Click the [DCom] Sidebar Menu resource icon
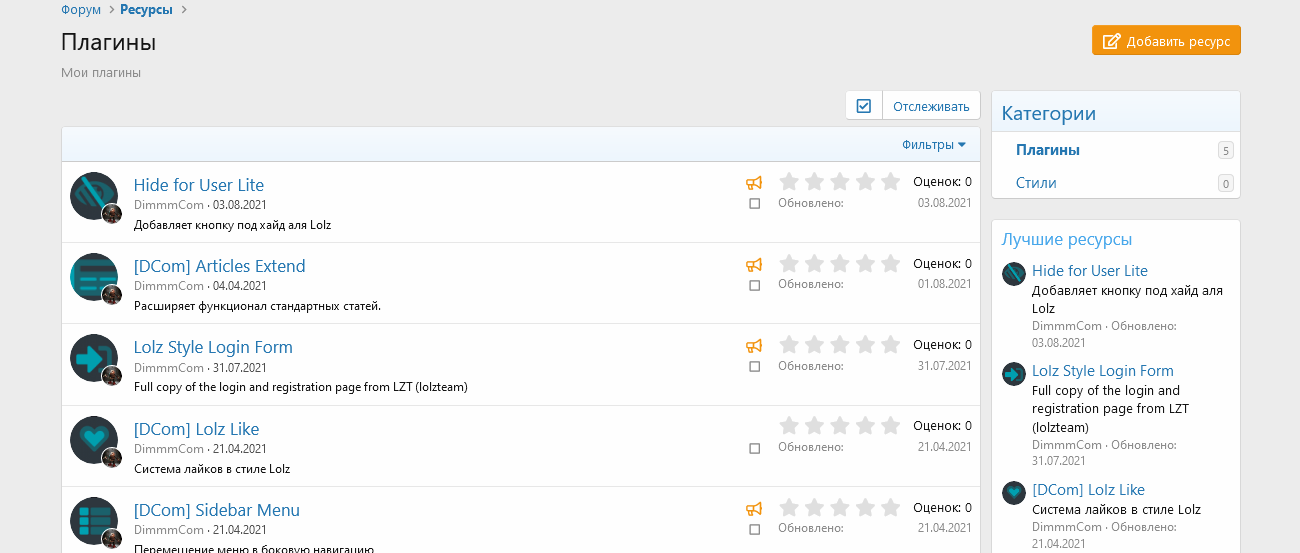The image size is (1300, 553). [x=94, y=520]
